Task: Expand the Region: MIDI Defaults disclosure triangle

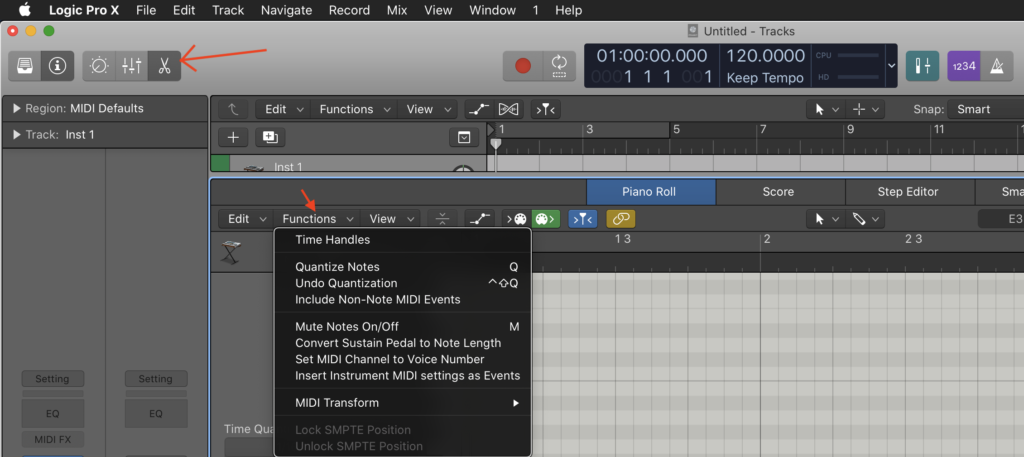Action: click(17, 108)
